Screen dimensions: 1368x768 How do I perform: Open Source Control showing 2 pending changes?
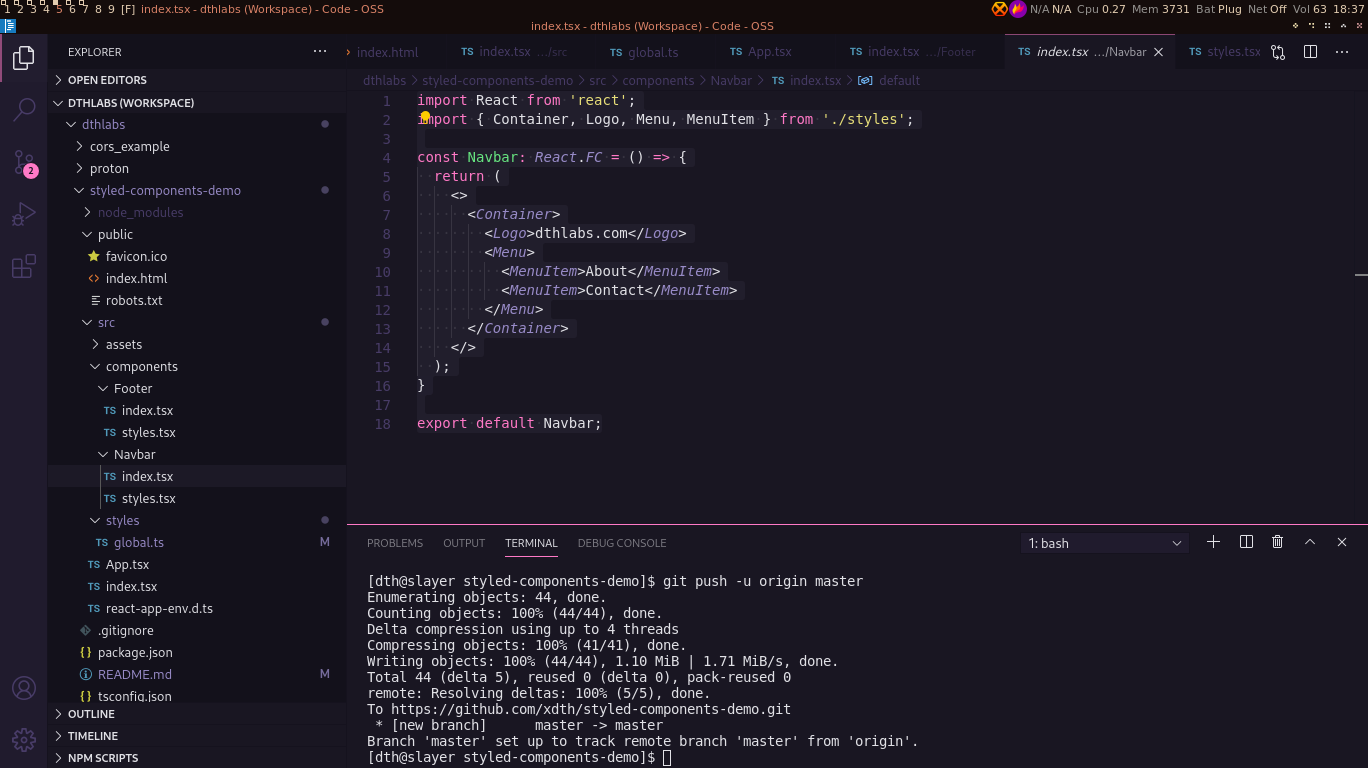(23, 162)
